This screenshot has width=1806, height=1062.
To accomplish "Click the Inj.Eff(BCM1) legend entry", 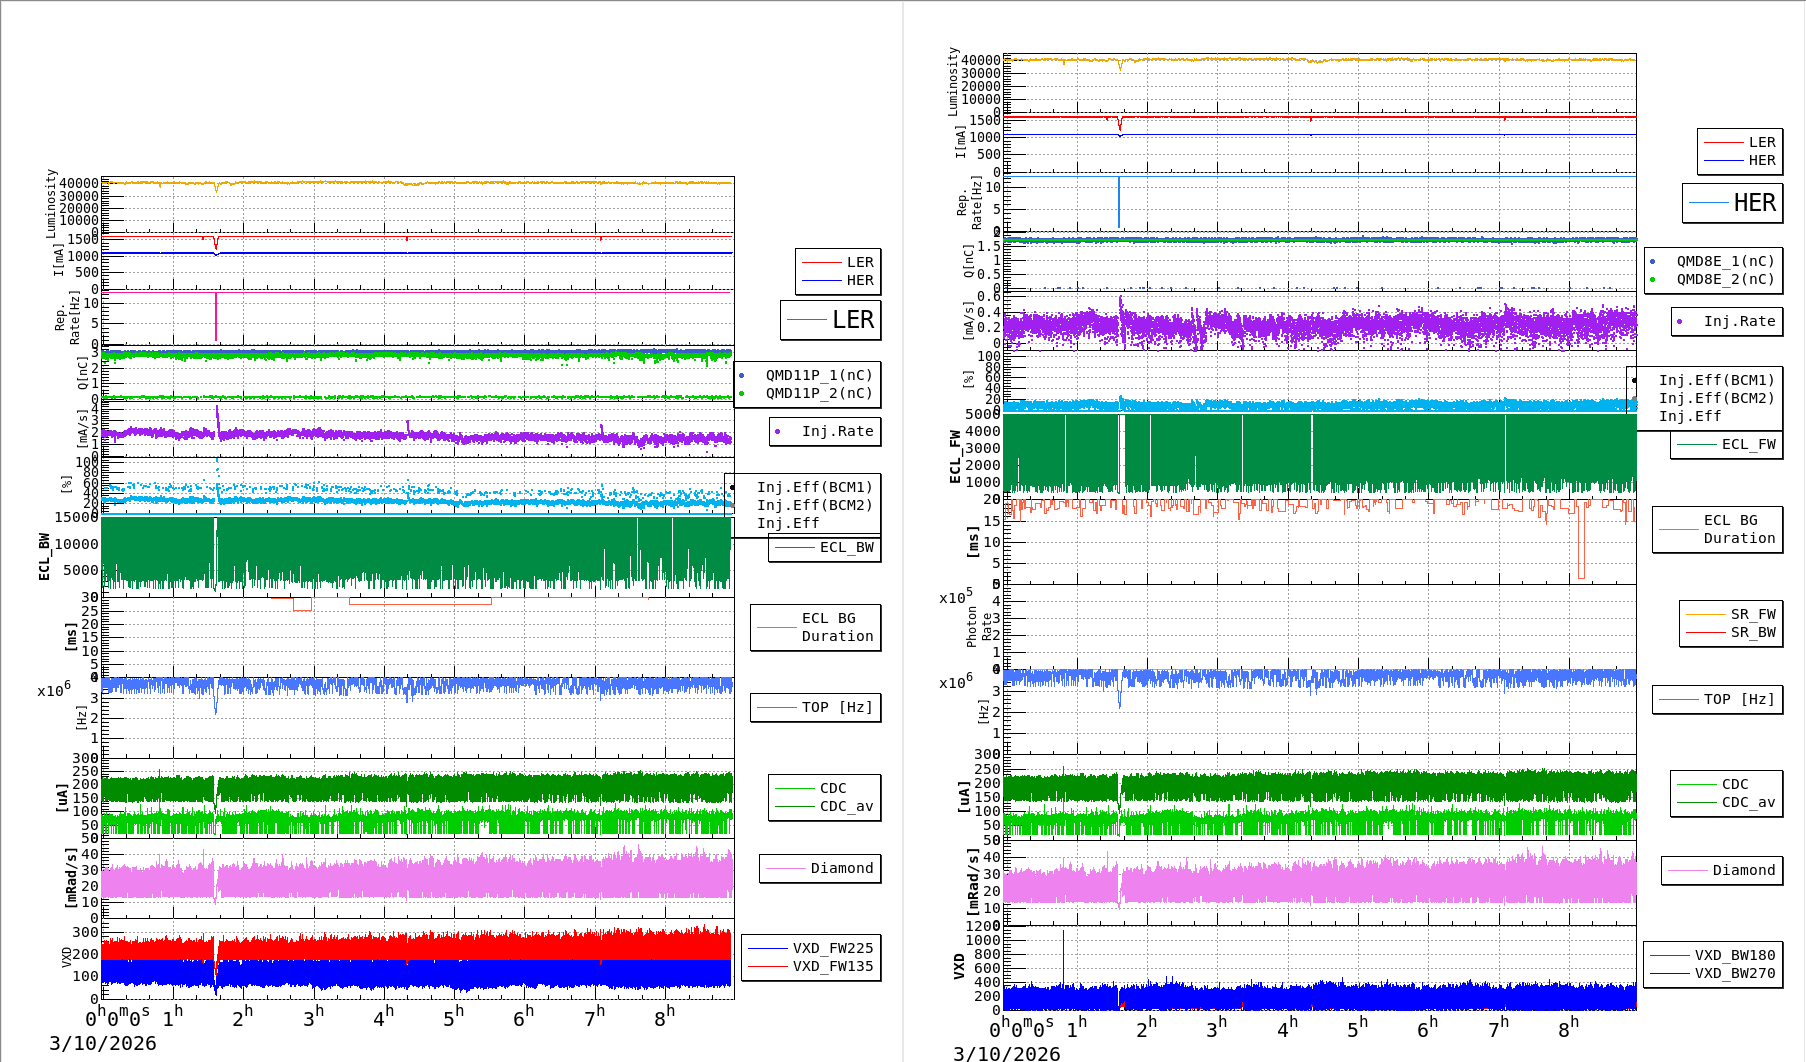I will pos(814,487).
